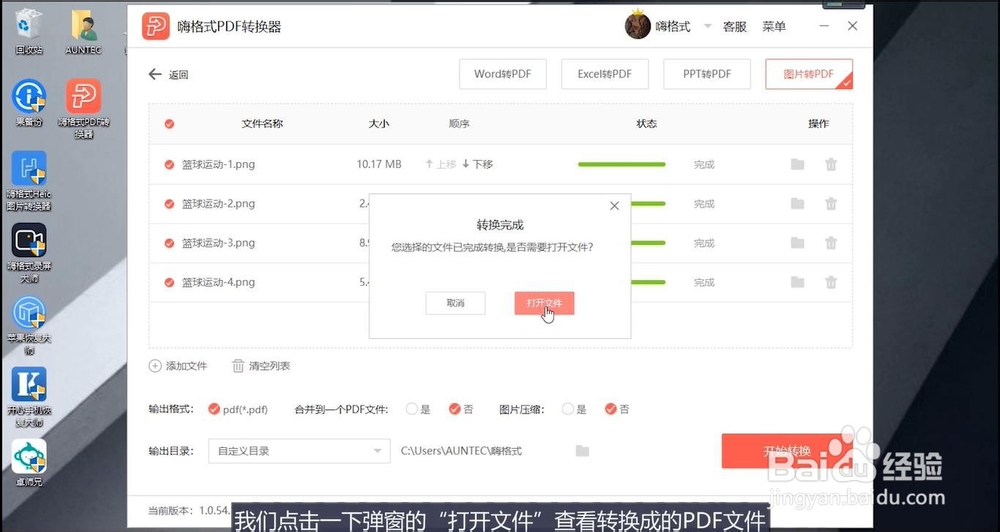Select 是 for 合并到一个PDF文件

[x=418, y=410]
